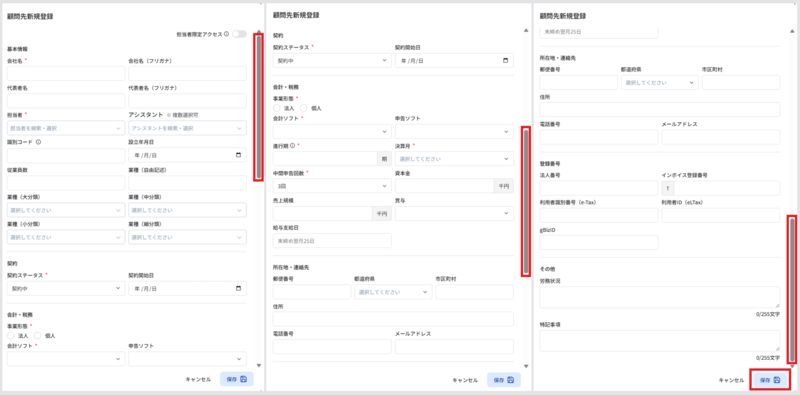Image resolution: width=800 pixels, height=395 pixels.
Task: Focus the 資本金 input field
Action: coord(444,186)
